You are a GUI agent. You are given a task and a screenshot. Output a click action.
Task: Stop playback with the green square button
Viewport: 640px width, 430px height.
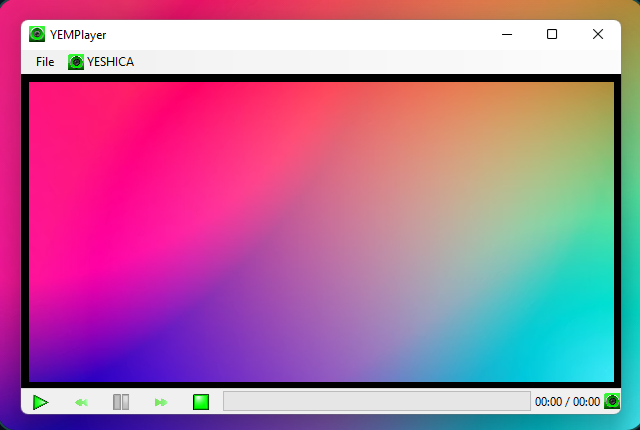201,402
